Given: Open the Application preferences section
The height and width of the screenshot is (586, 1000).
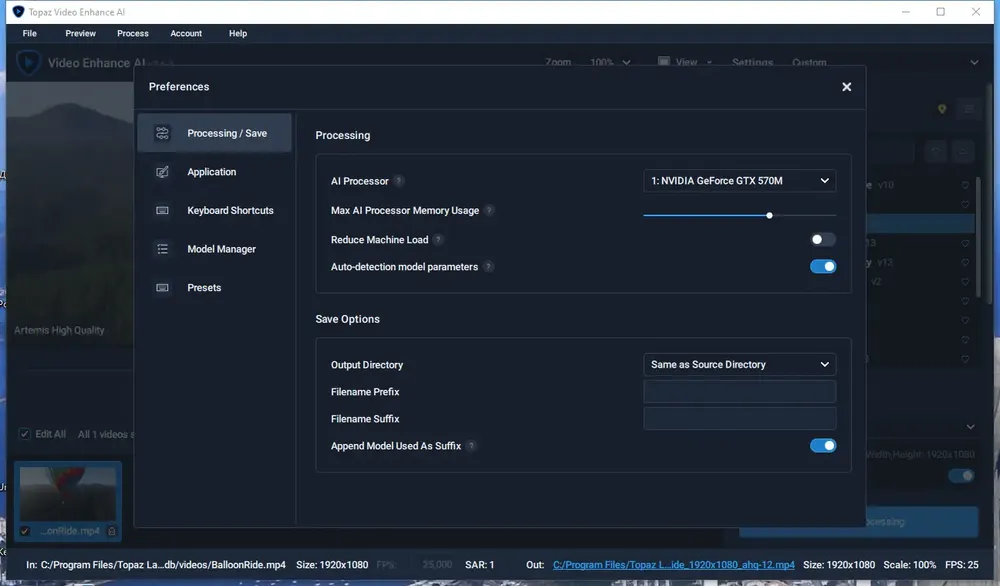Looking at the screenshot, I should pyautogui.click(x=214, y=172).
